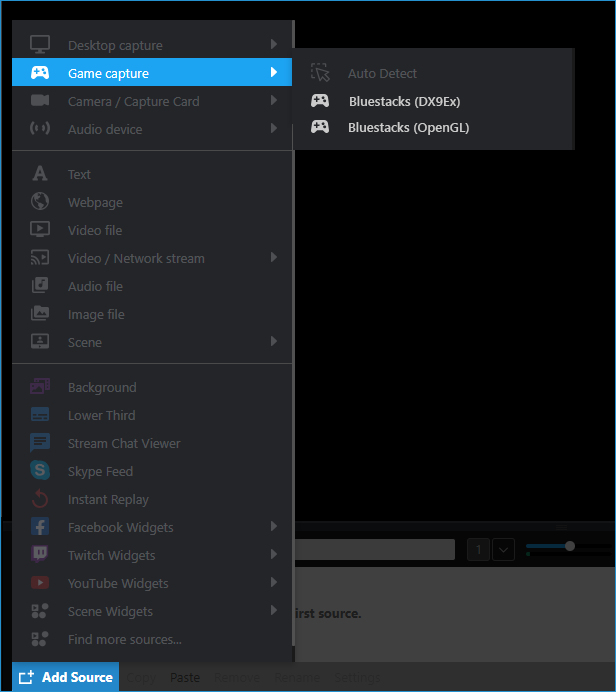Click the Lower Third blue icon
Image resolution: width=616 pixels, height=692 pixels.
tap(40, 414)
